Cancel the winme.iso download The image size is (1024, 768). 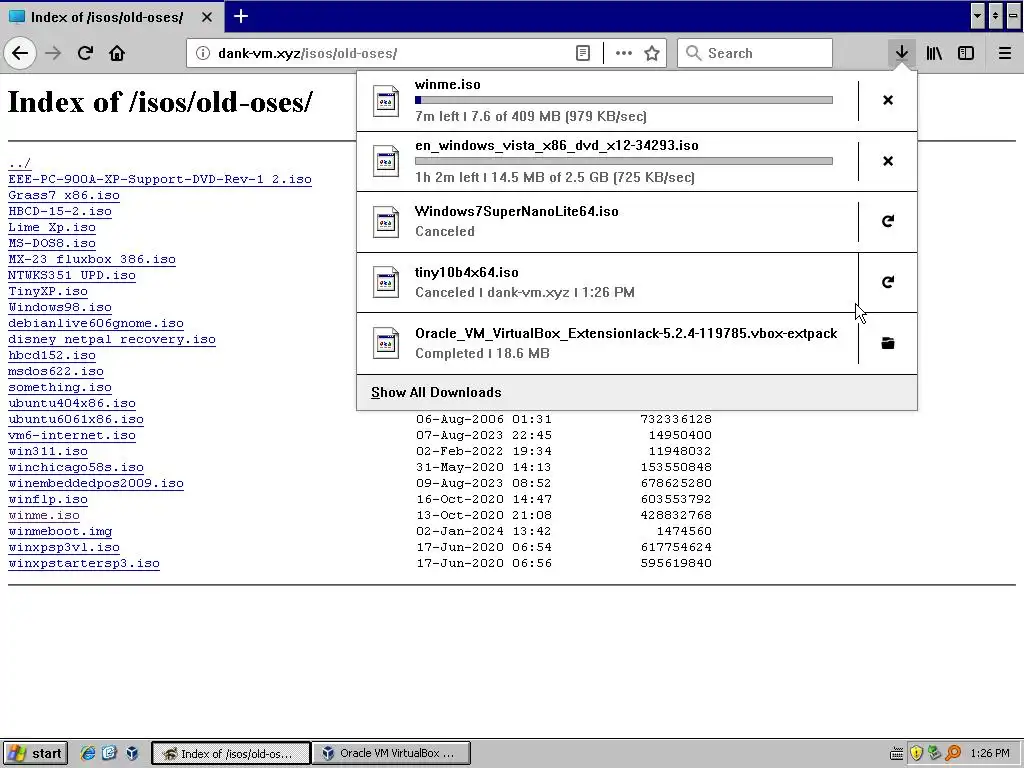[x=888, y=100]
